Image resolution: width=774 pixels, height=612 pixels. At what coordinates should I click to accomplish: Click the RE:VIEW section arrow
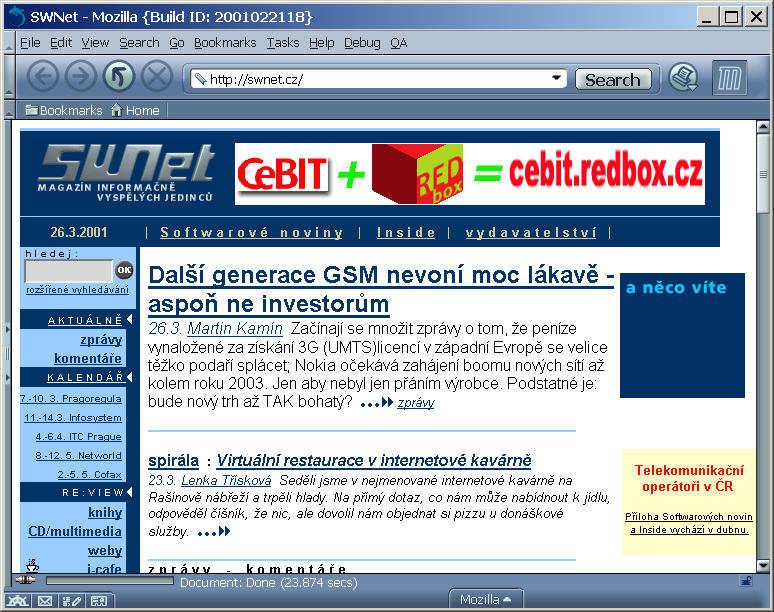[x=129, y=492]
